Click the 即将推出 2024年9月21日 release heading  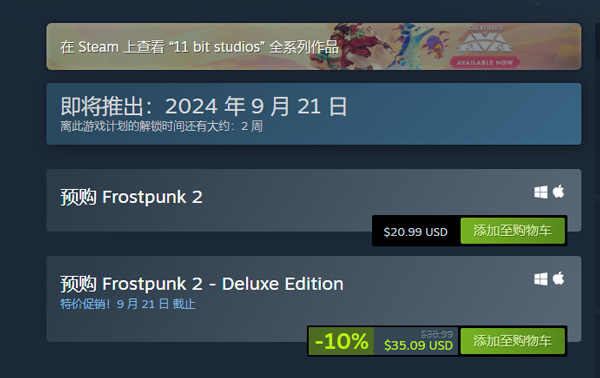[x=204, y=106]
